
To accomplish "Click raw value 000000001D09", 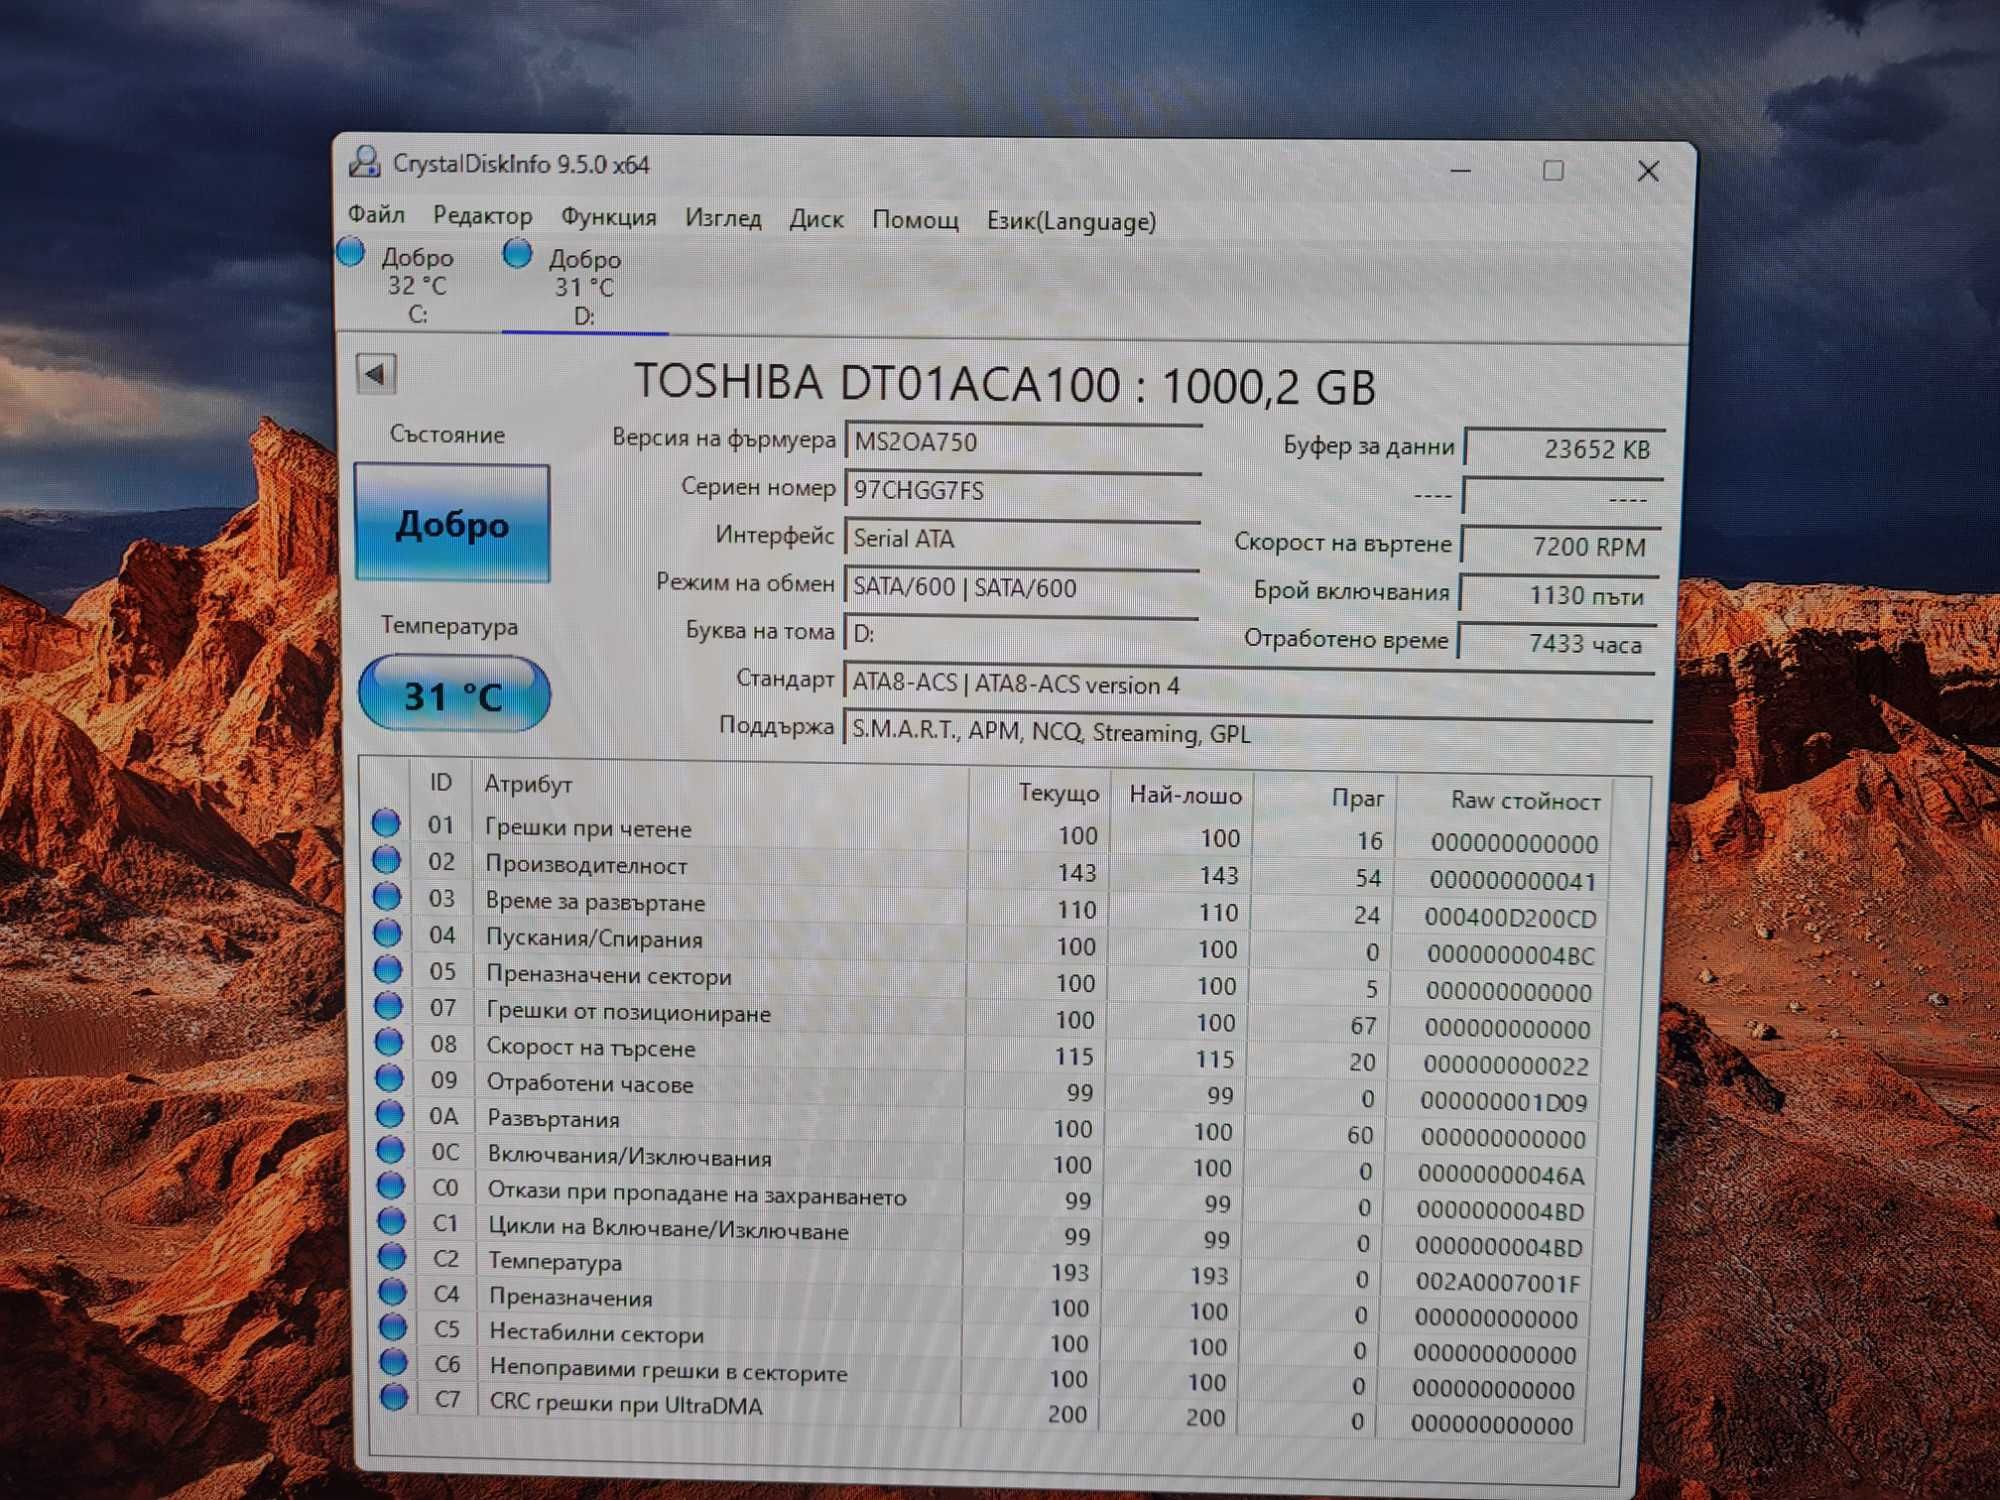I will (x=1504, y=1102).
